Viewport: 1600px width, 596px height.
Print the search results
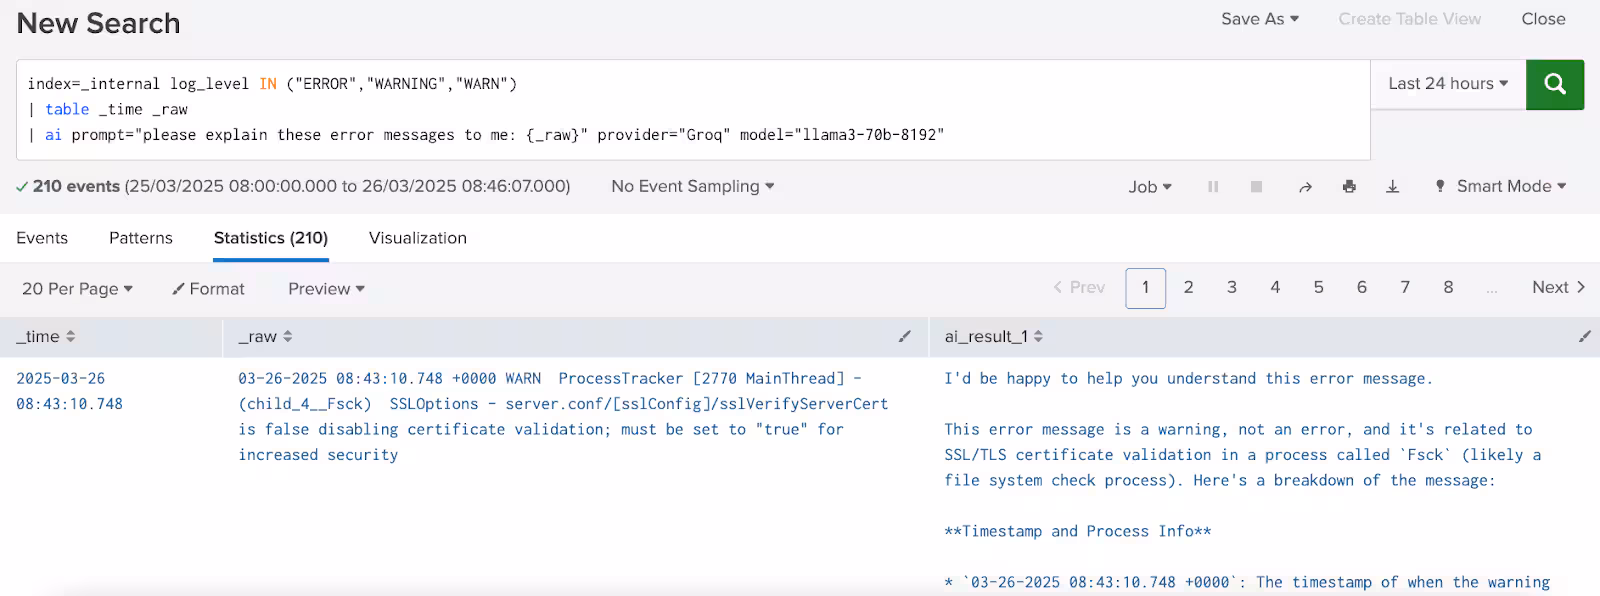click(x=1349, y=187)
